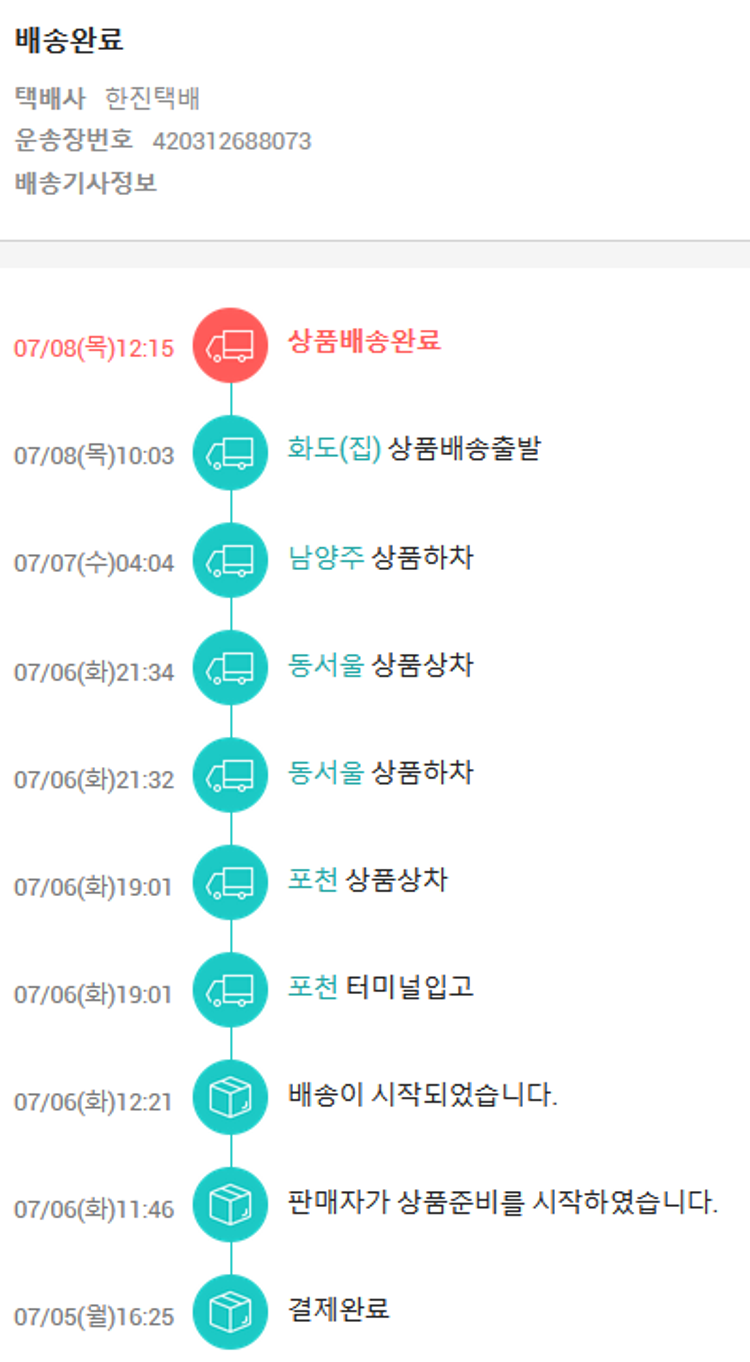
Task: Click 동서울 link in 상품상차 row
Action: click(x=327, y=665)
